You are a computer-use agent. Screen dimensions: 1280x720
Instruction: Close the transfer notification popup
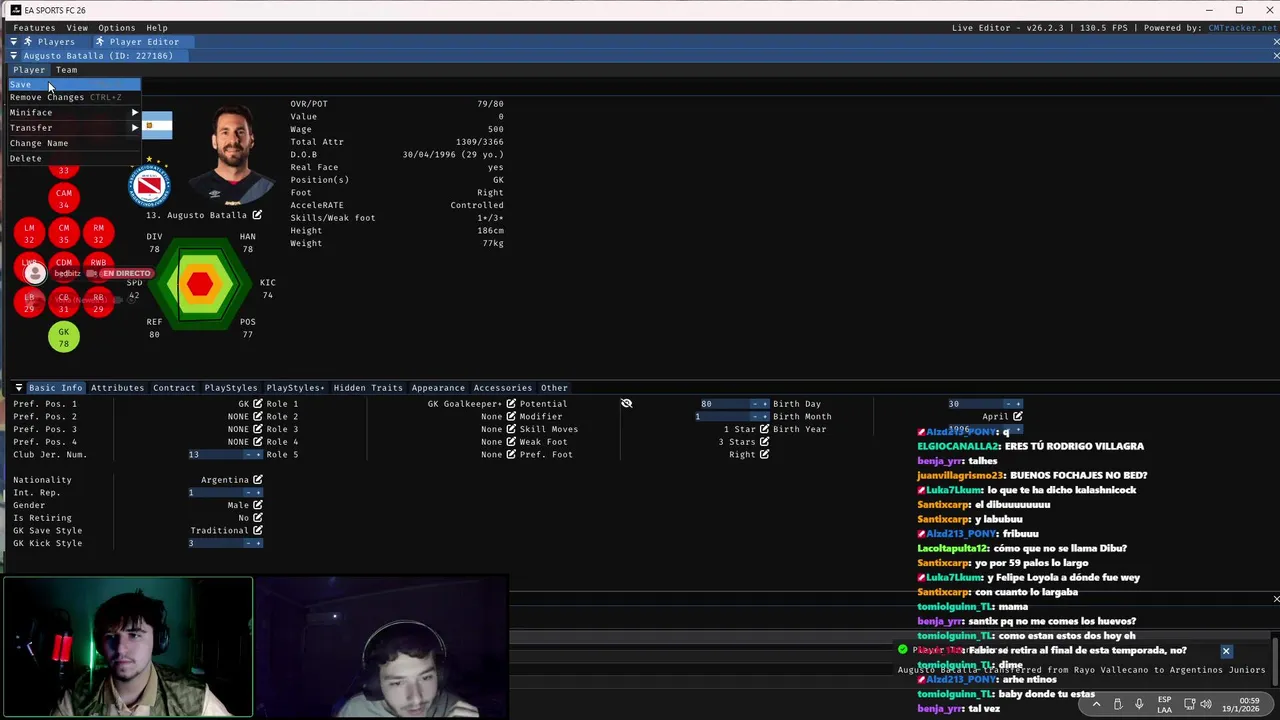(x=1226, y=651)
